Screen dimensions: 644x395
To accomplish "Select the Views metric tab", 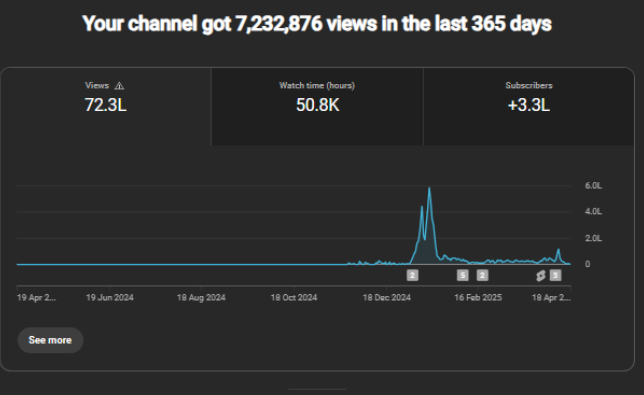I will pos(106,106).
